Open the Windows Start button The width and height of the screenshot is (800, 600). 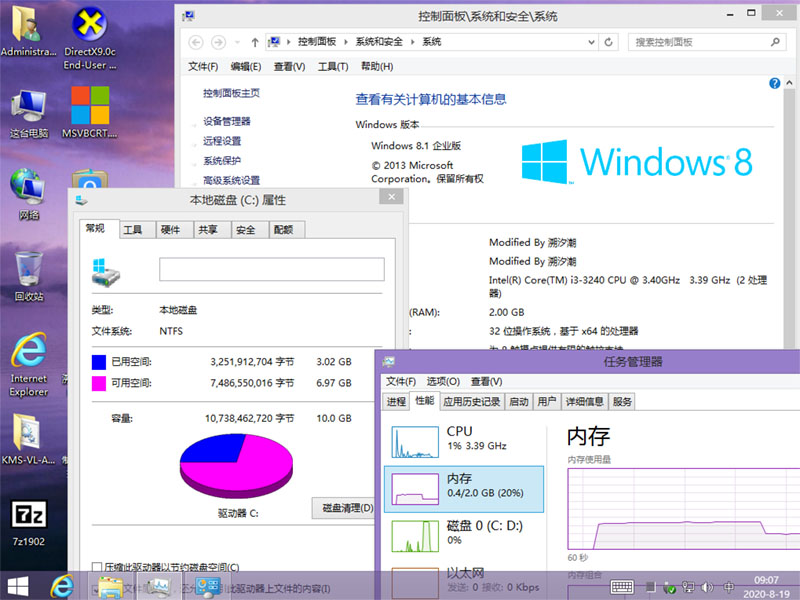point(18,587)
